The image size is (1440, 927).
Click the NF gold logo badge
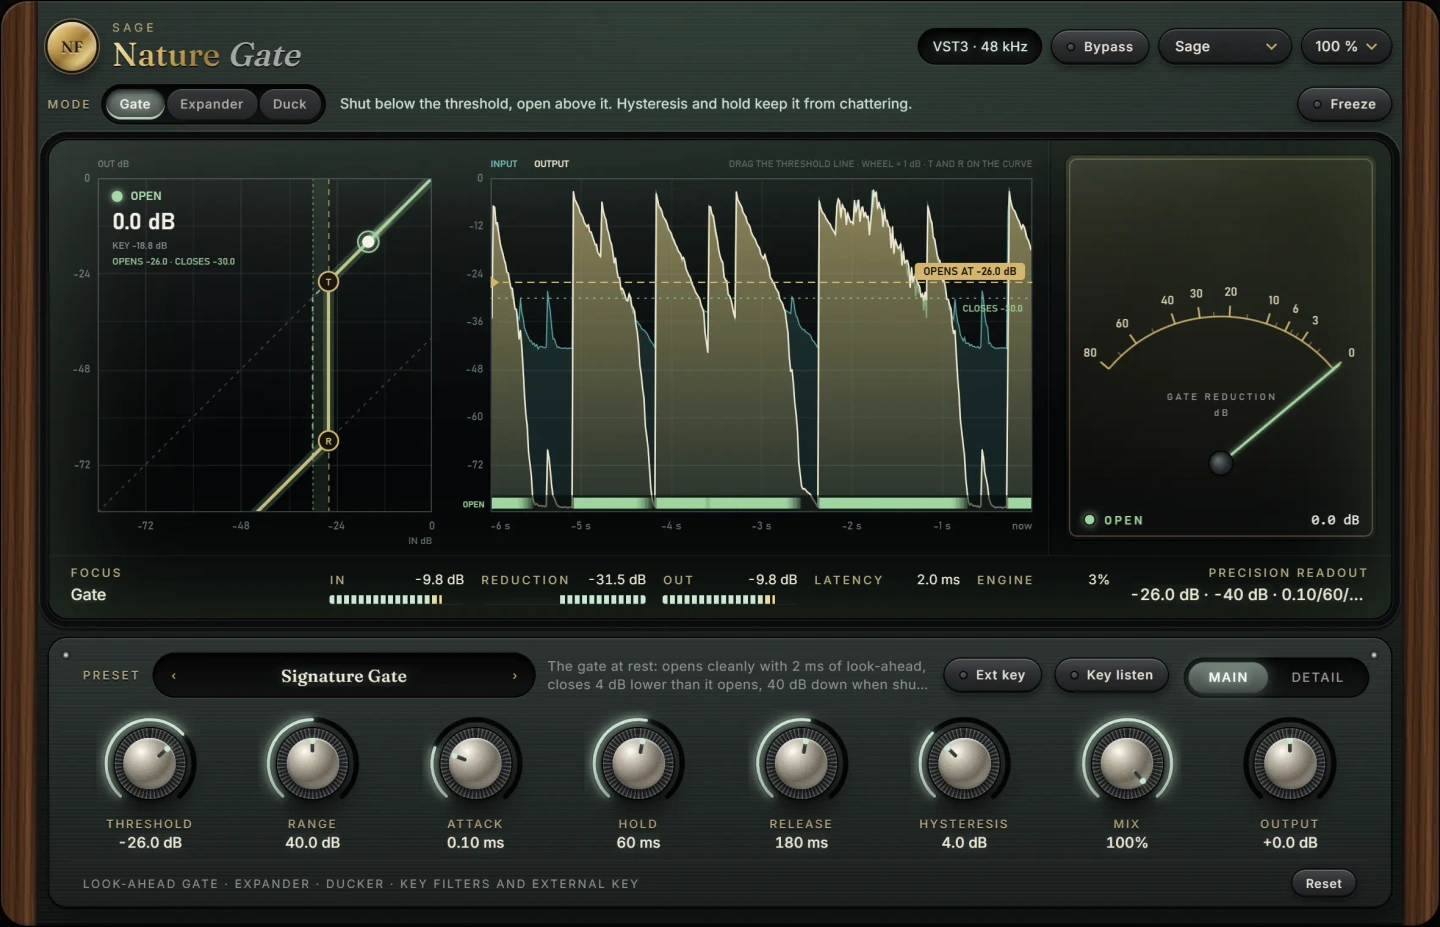(72, 47)
